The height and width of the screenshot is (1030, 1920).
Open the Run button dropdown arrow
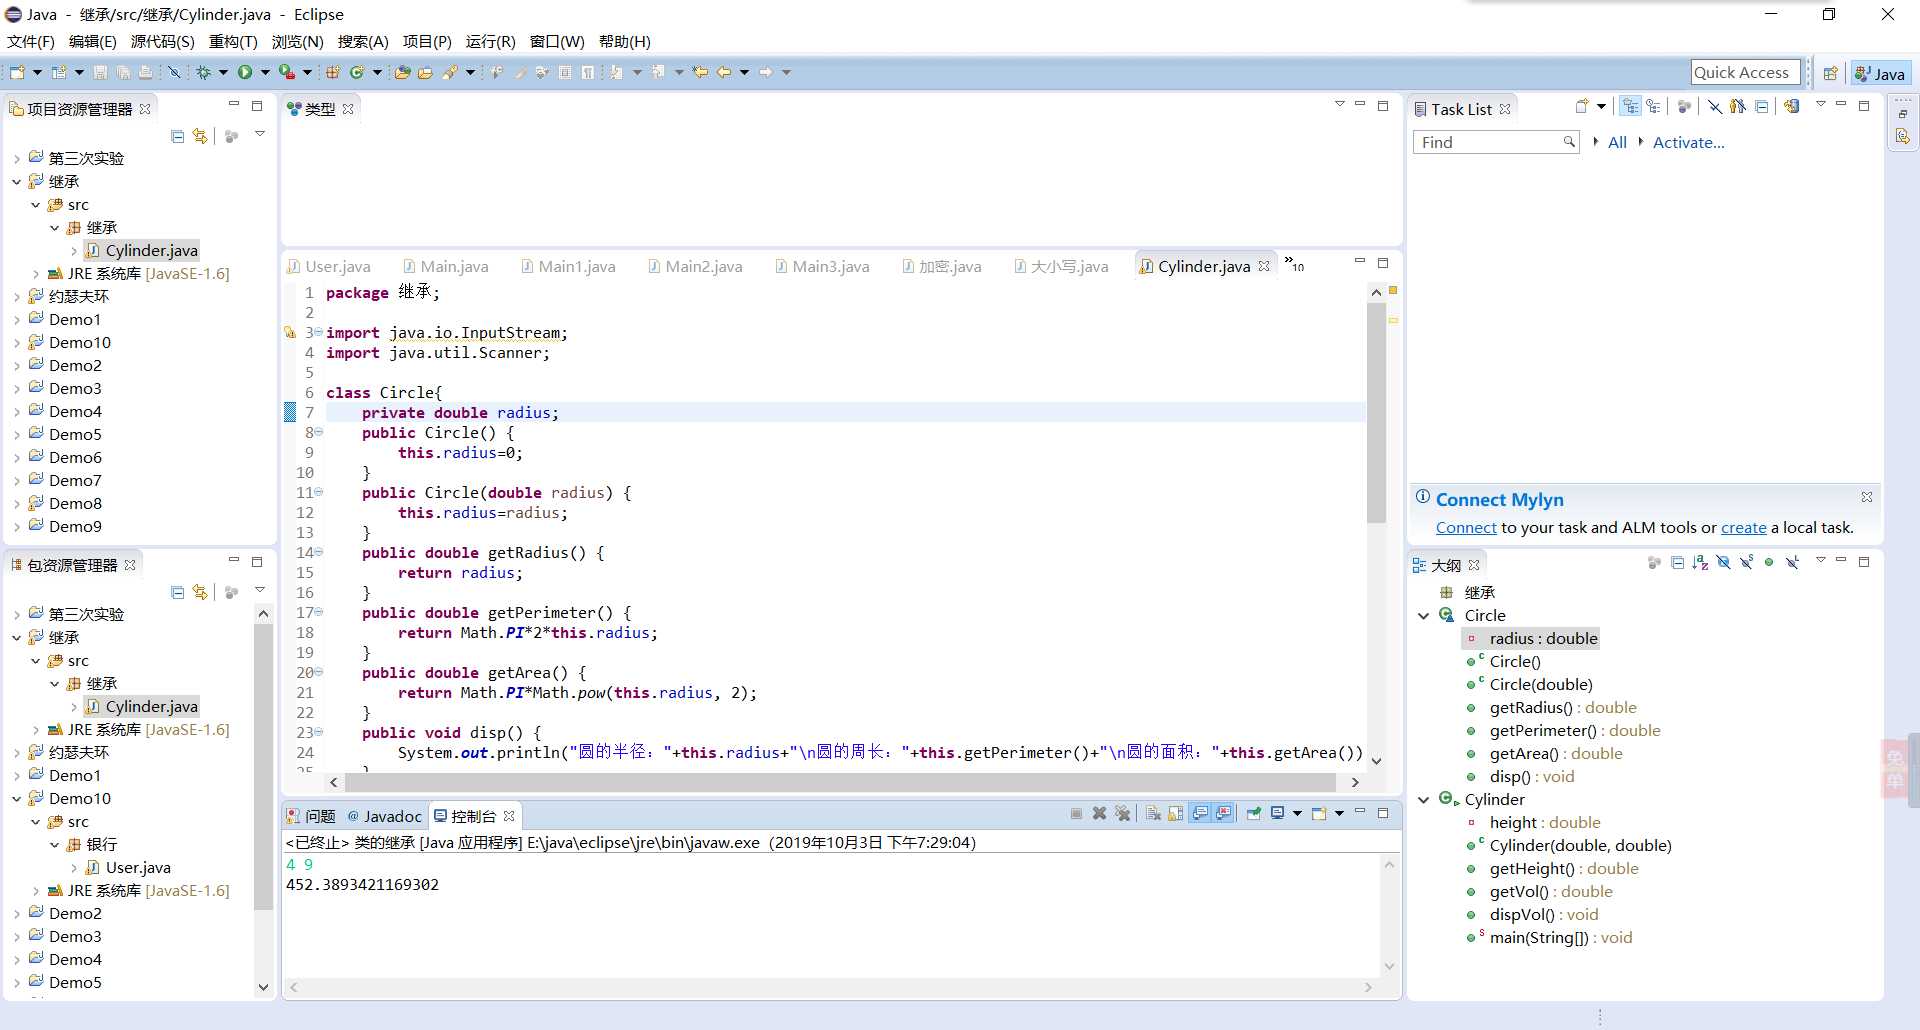point(265,72)
